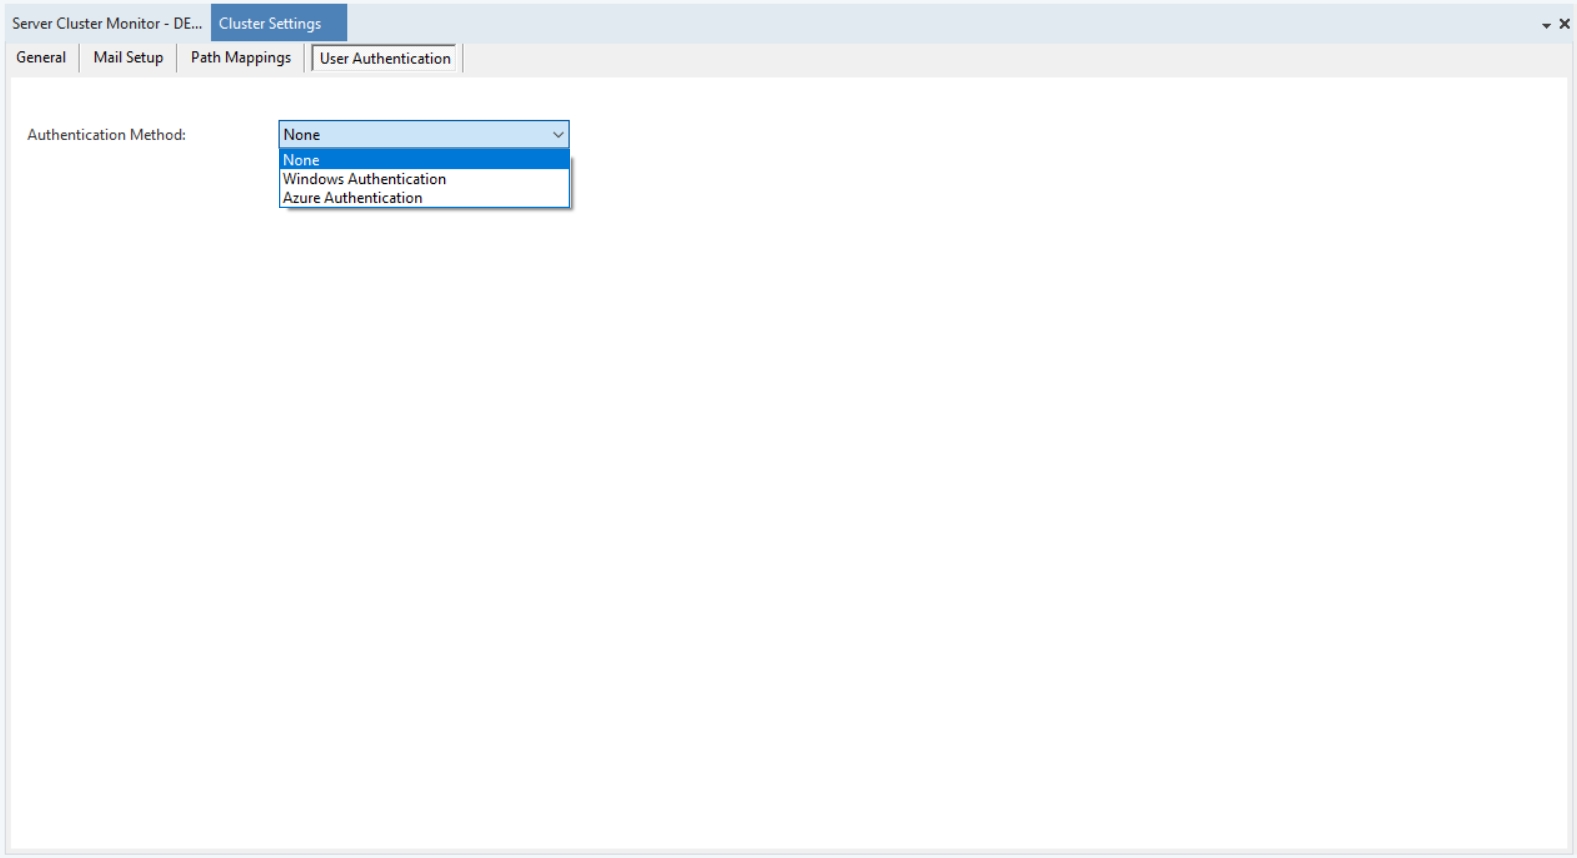Click the Authentication Method label
This screenshot has height=858, width=1577.
coord(106,135)
